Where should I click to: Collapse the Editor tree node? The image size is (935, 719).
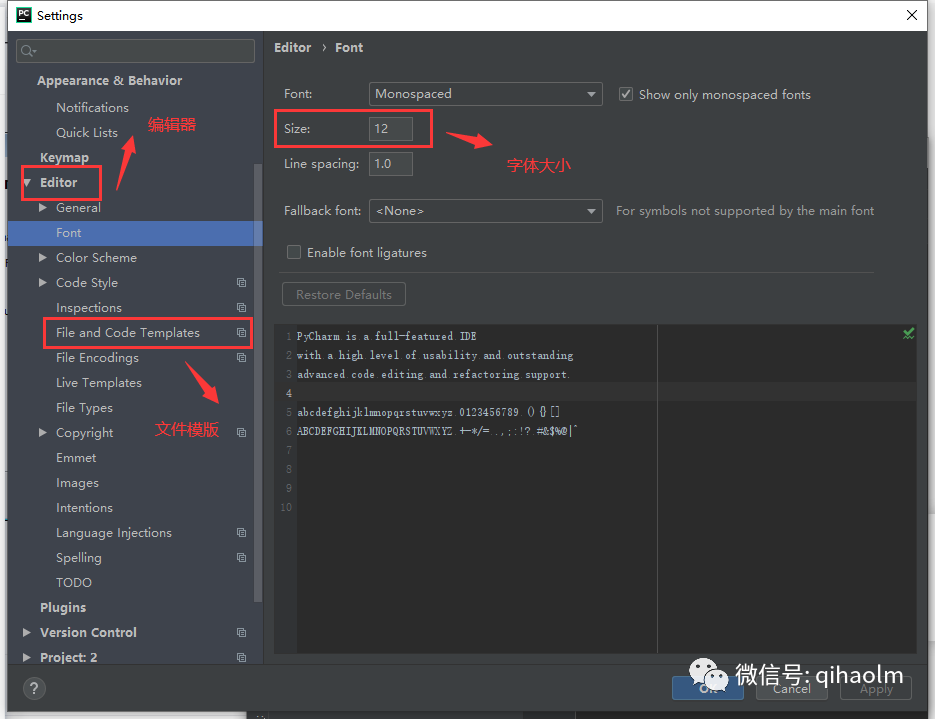tap(27, 182)
